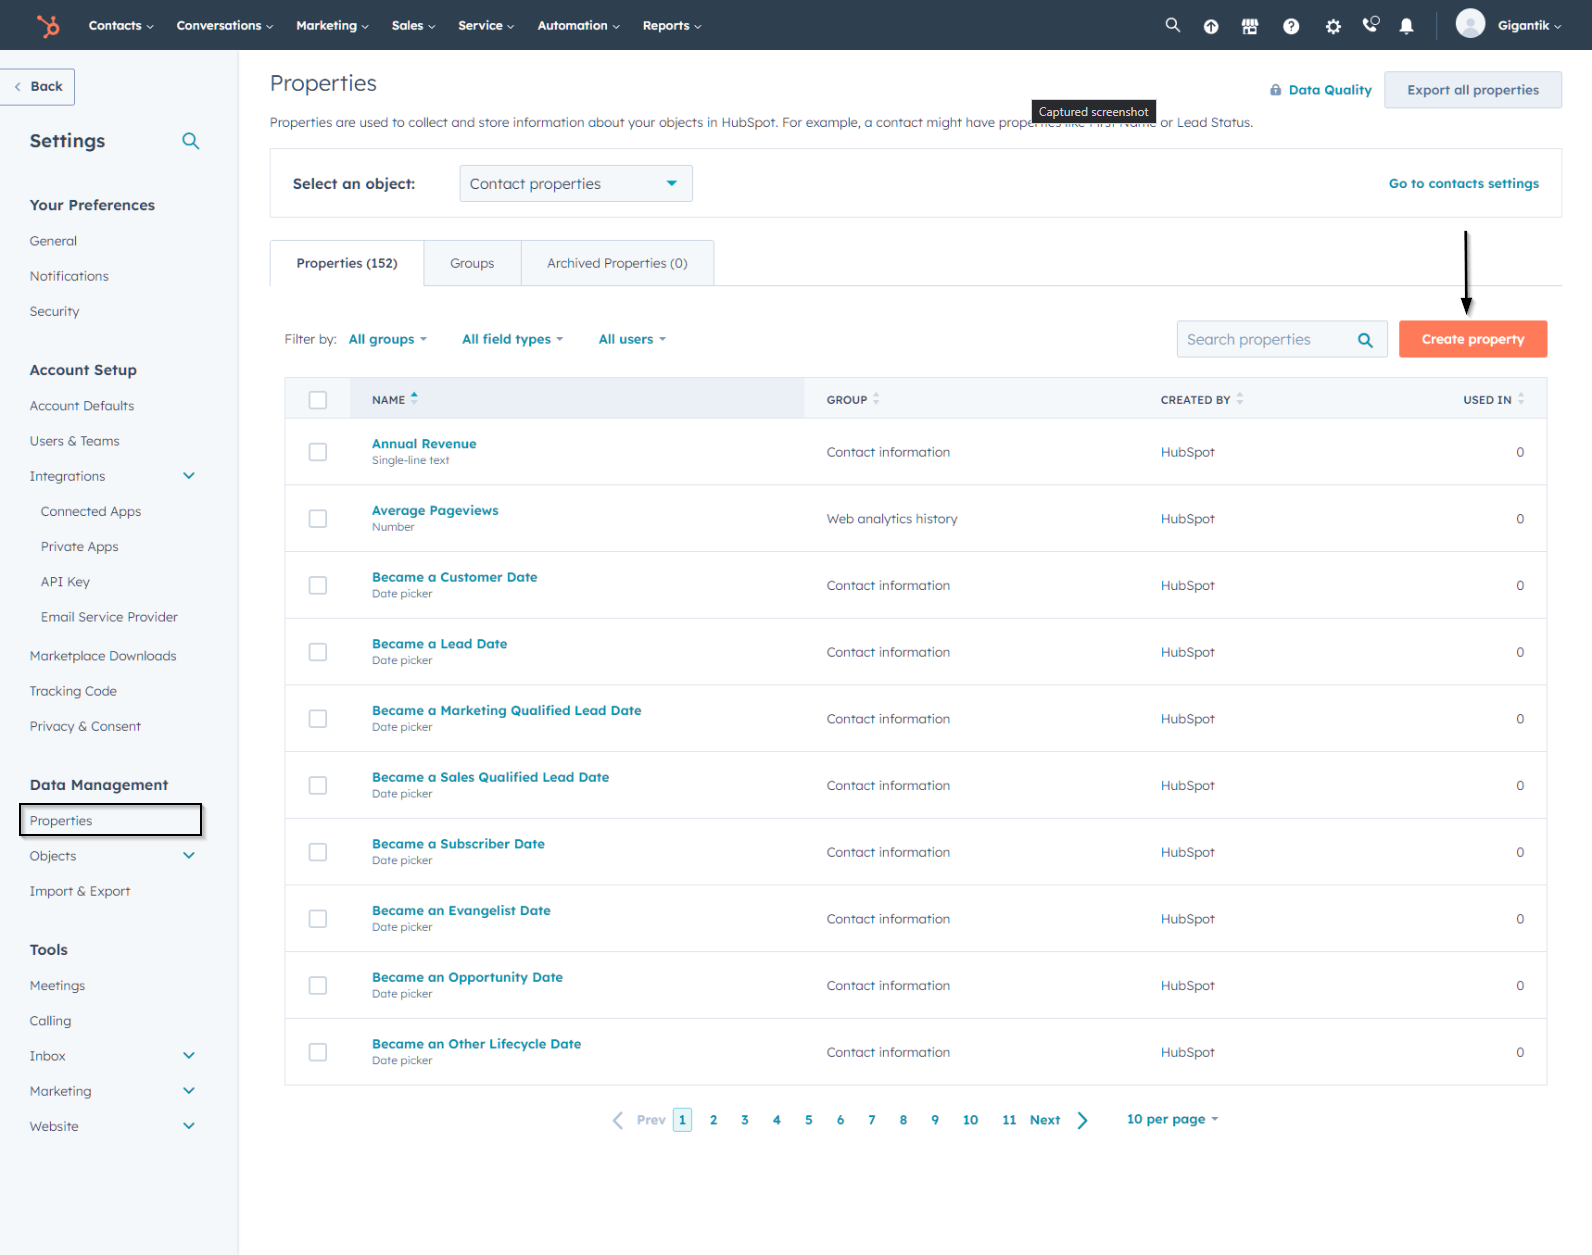
Task: Expand the Objects sidebar section
Action: [189, 856]
